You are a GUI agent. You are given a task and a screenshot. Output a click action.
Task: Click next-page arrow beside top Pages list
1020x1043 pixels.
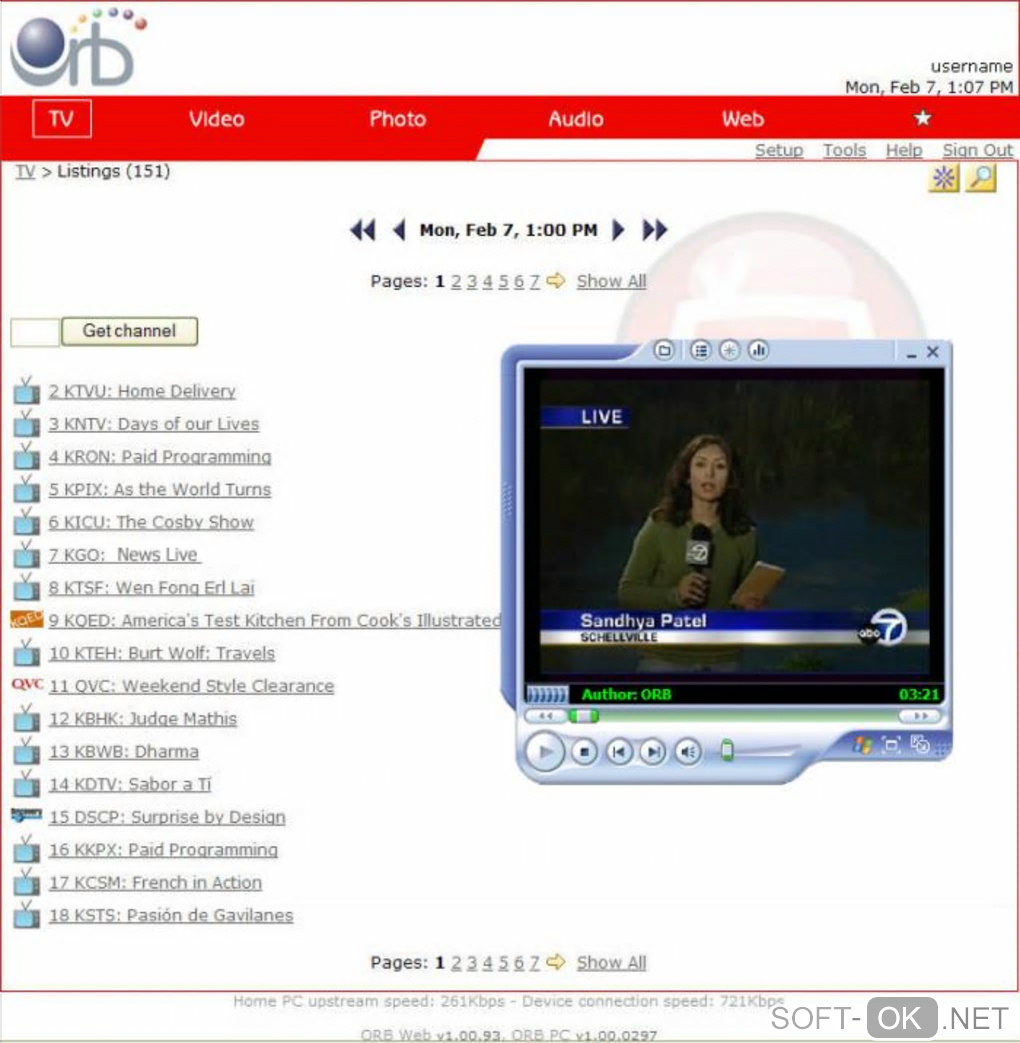[556, 281]
